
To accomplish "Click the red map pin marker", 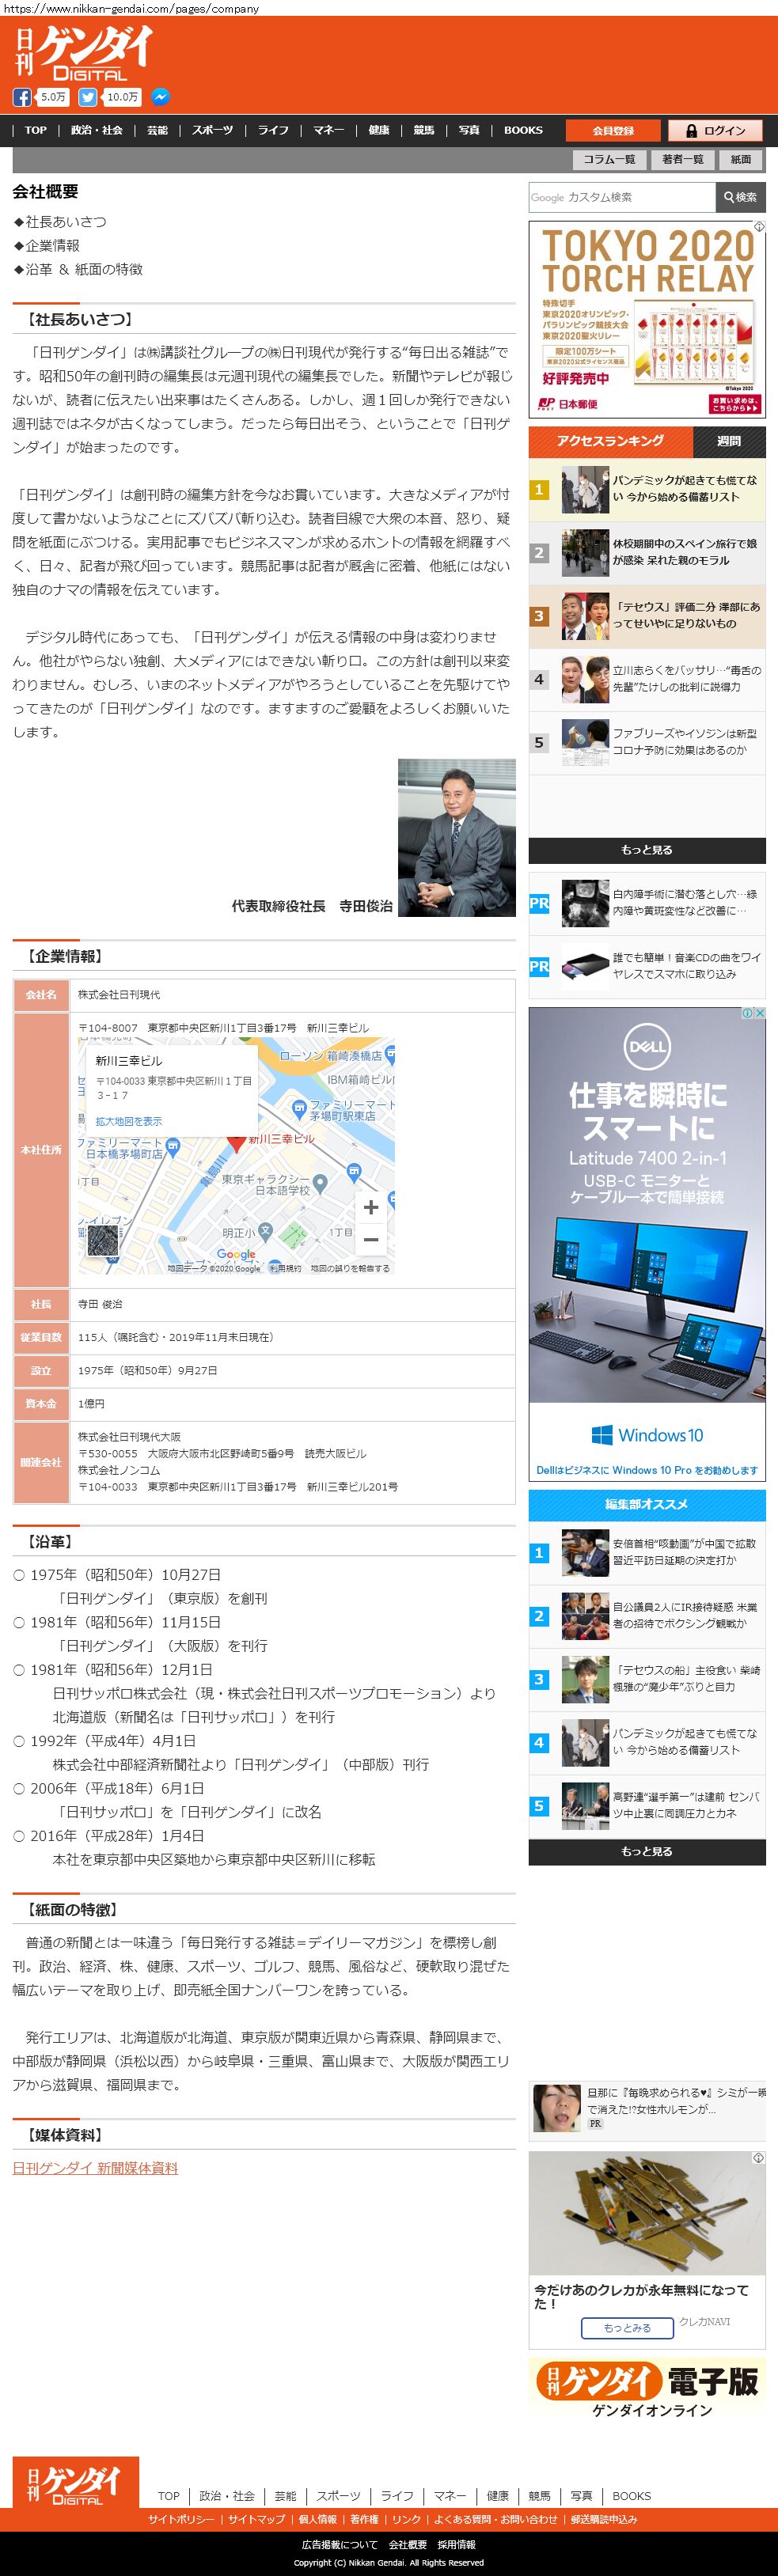I will 236,1142.
